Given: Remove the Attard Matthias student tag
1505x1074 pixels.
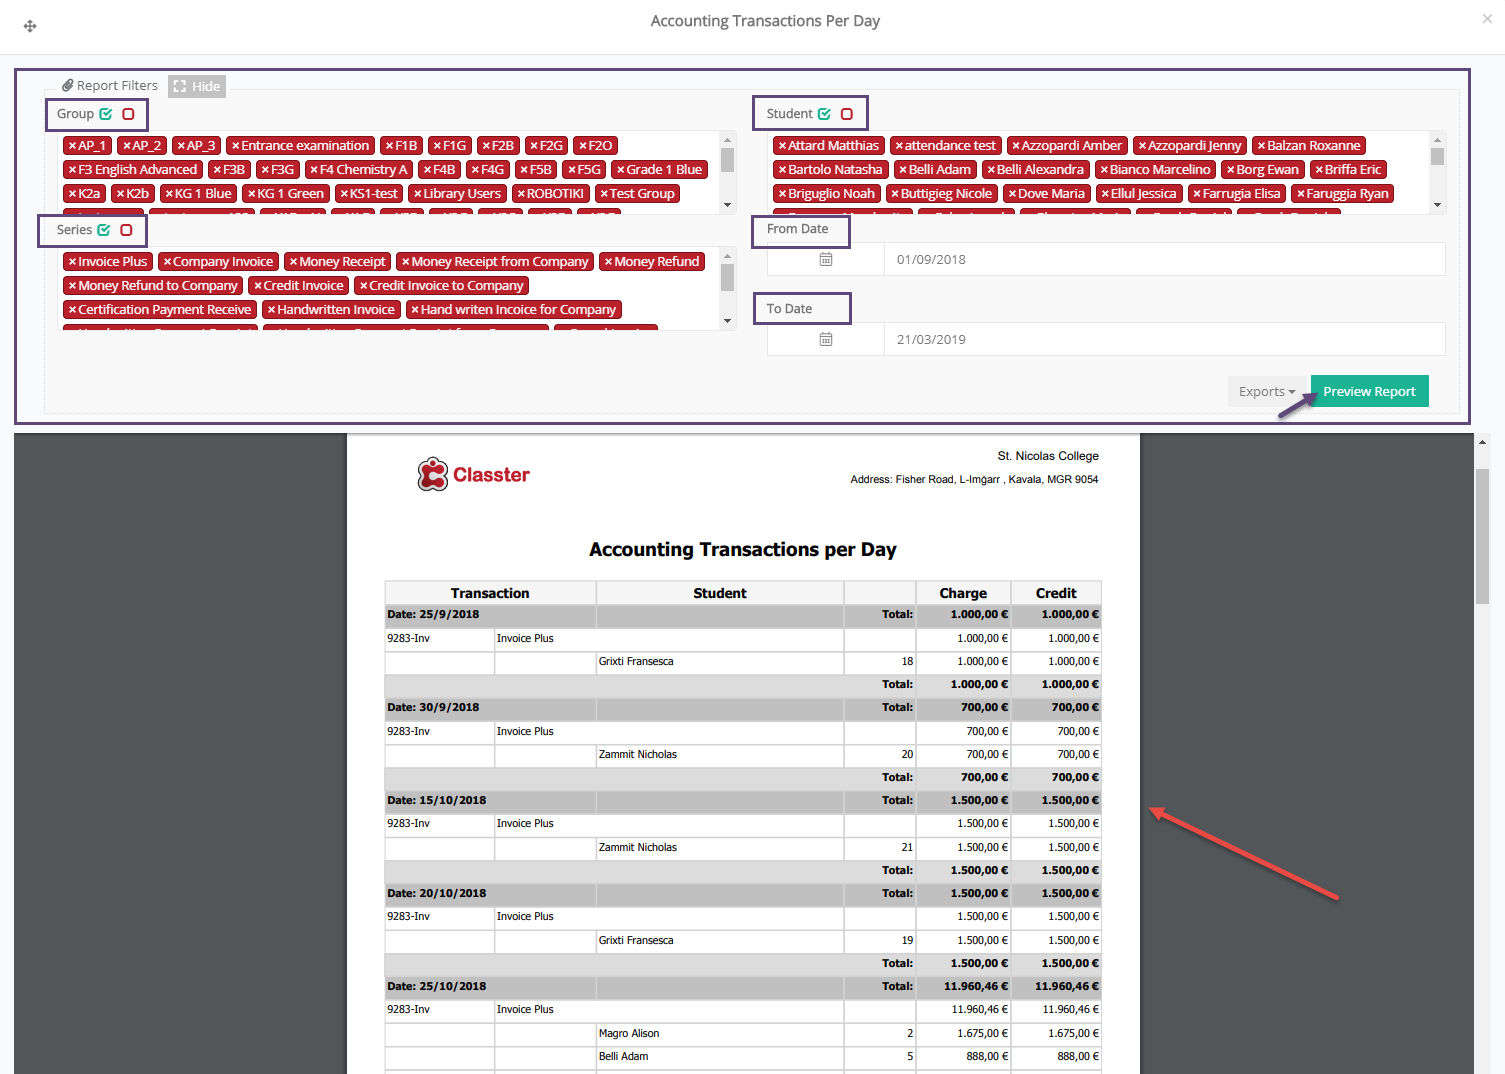Looking at the screenshot, I should click(782, 146).
